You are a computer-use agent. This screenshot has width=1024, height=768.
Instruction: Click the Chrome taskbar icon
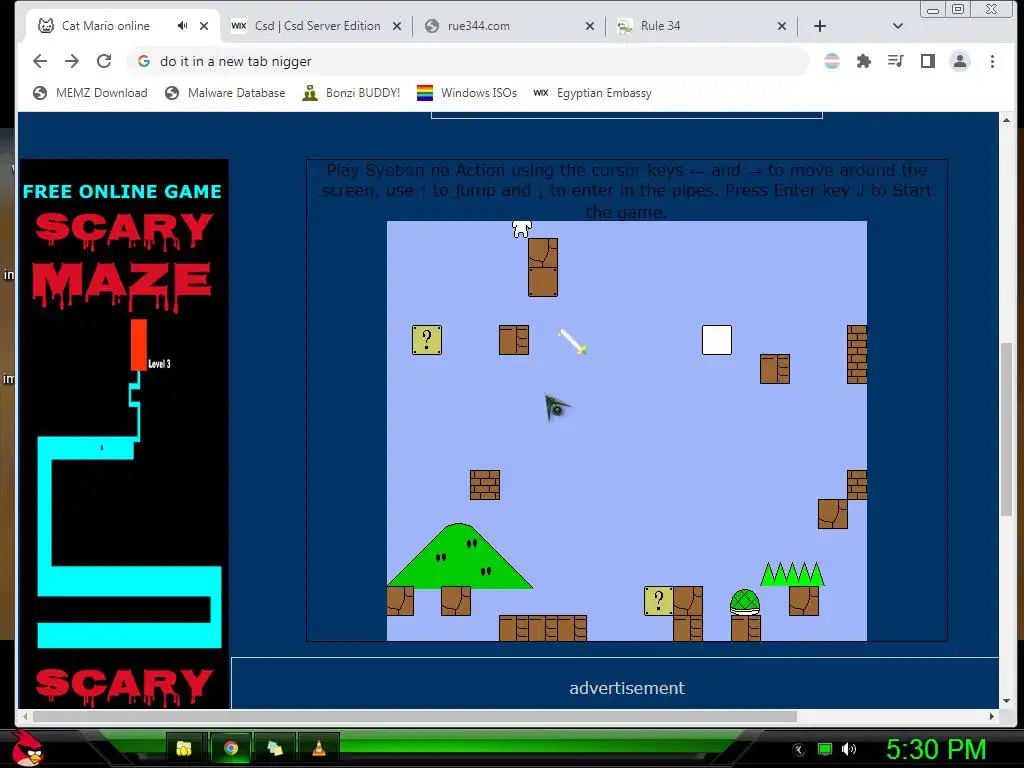point(230,748)
